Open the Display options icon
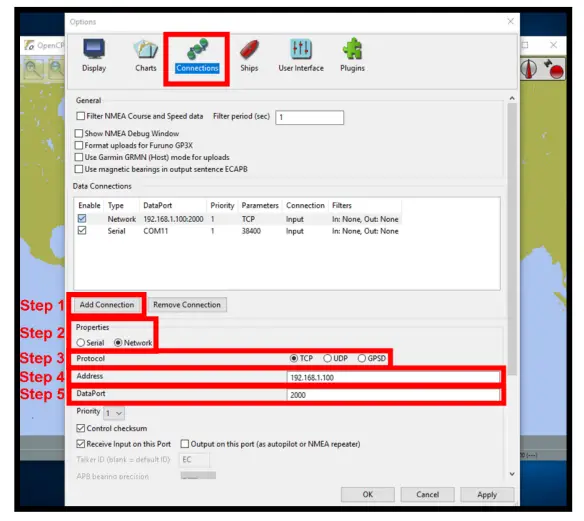This screenshot has width=584, height=521. coord(94,55)
